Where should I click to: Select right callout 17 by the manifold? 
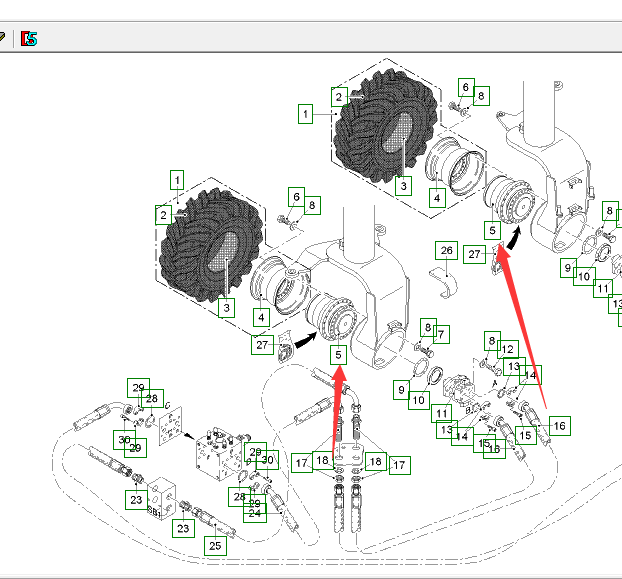[x=399, y=465]
